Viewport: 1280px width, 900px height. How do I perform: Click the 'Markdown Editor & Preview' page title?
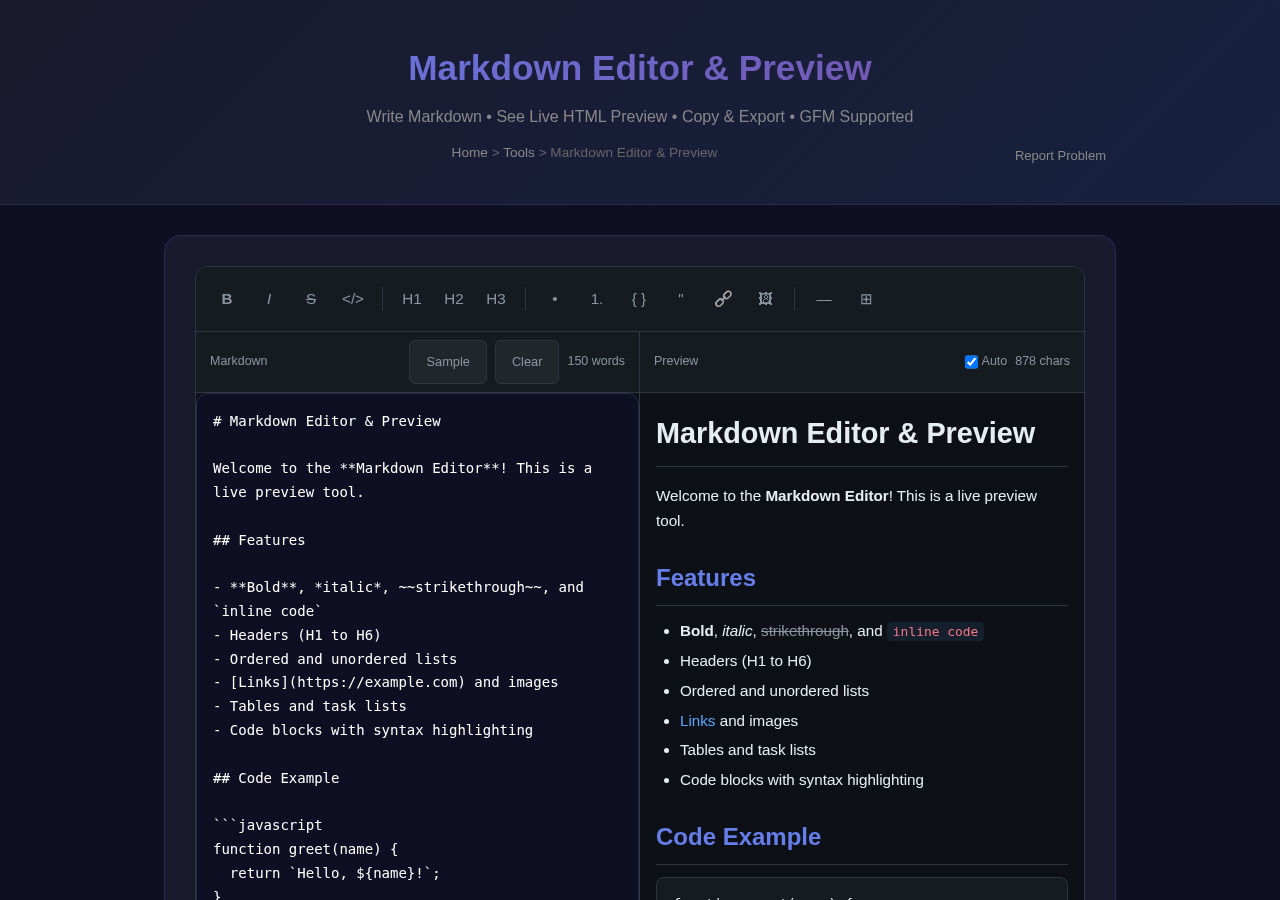(640, 68)
